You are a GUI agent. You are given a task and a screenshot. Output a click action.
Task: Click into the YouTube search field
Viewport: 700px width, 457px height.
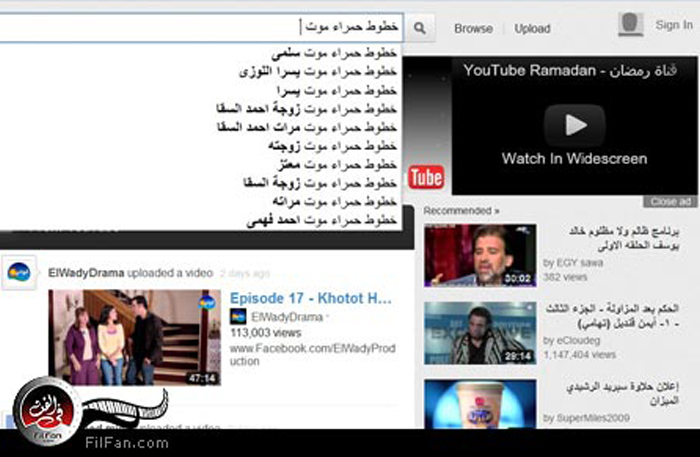click(x=201, y=28)
